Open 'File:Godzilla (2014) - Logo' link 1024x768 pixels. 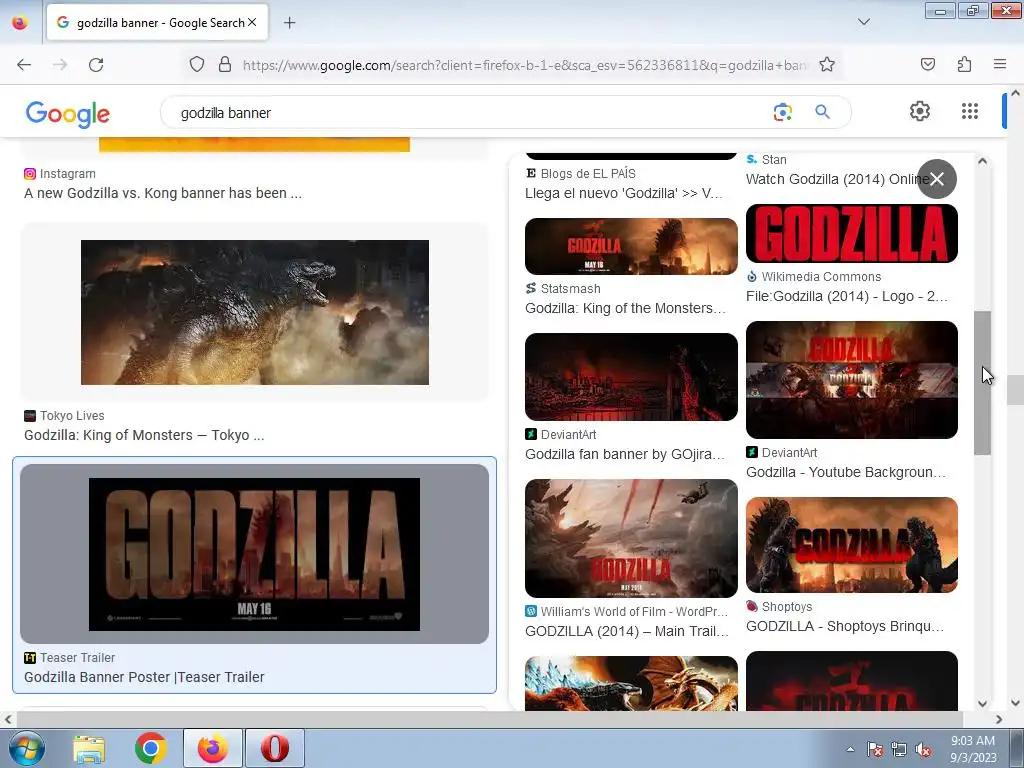[846, 296]
